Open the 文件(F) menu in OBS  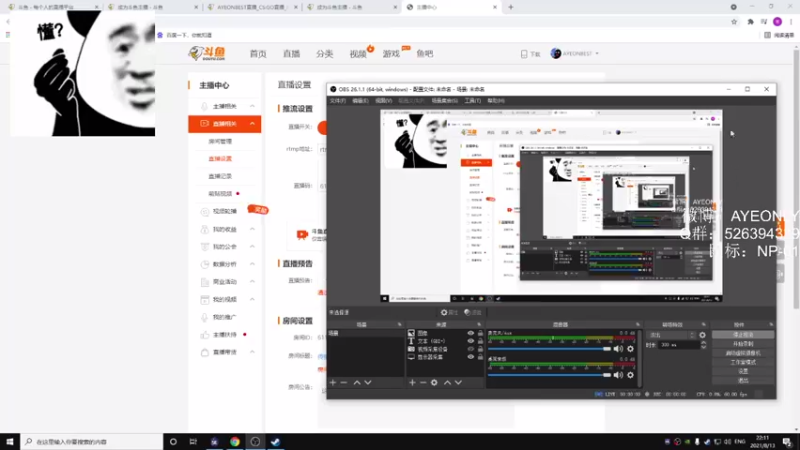tap(338, 101)
